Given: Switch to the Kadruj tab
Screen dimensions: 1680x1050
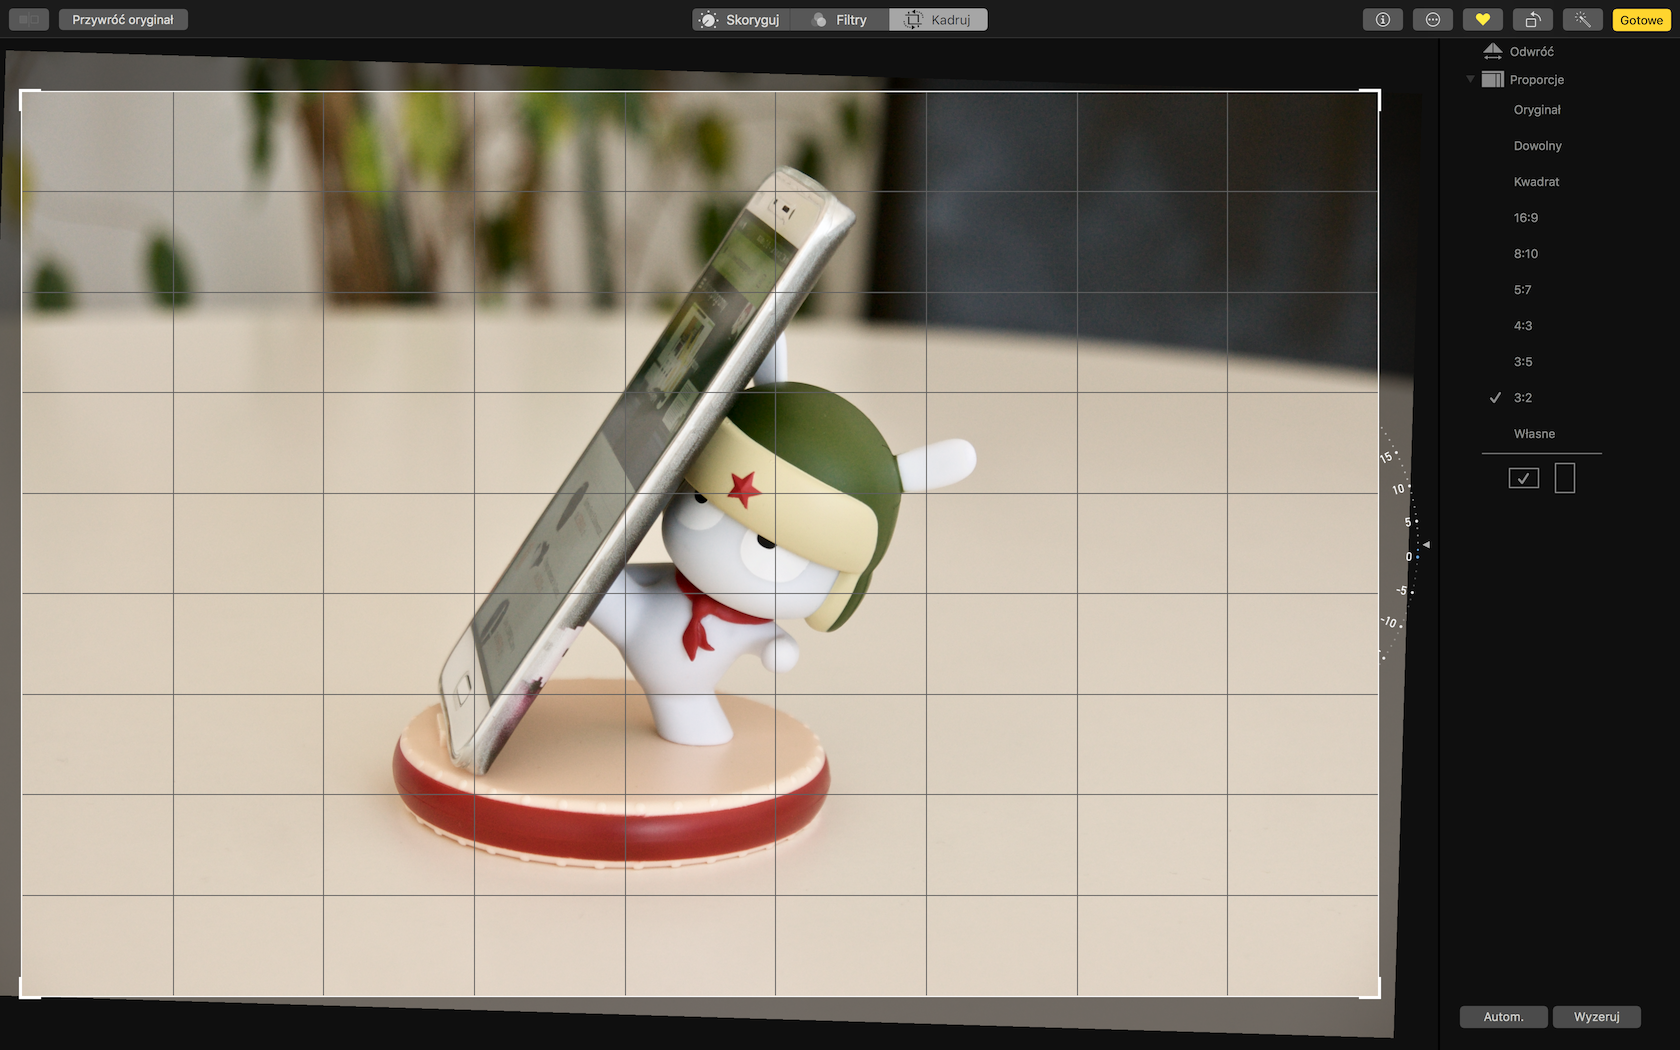Looking at the screenshot, I should click(938, 20).
